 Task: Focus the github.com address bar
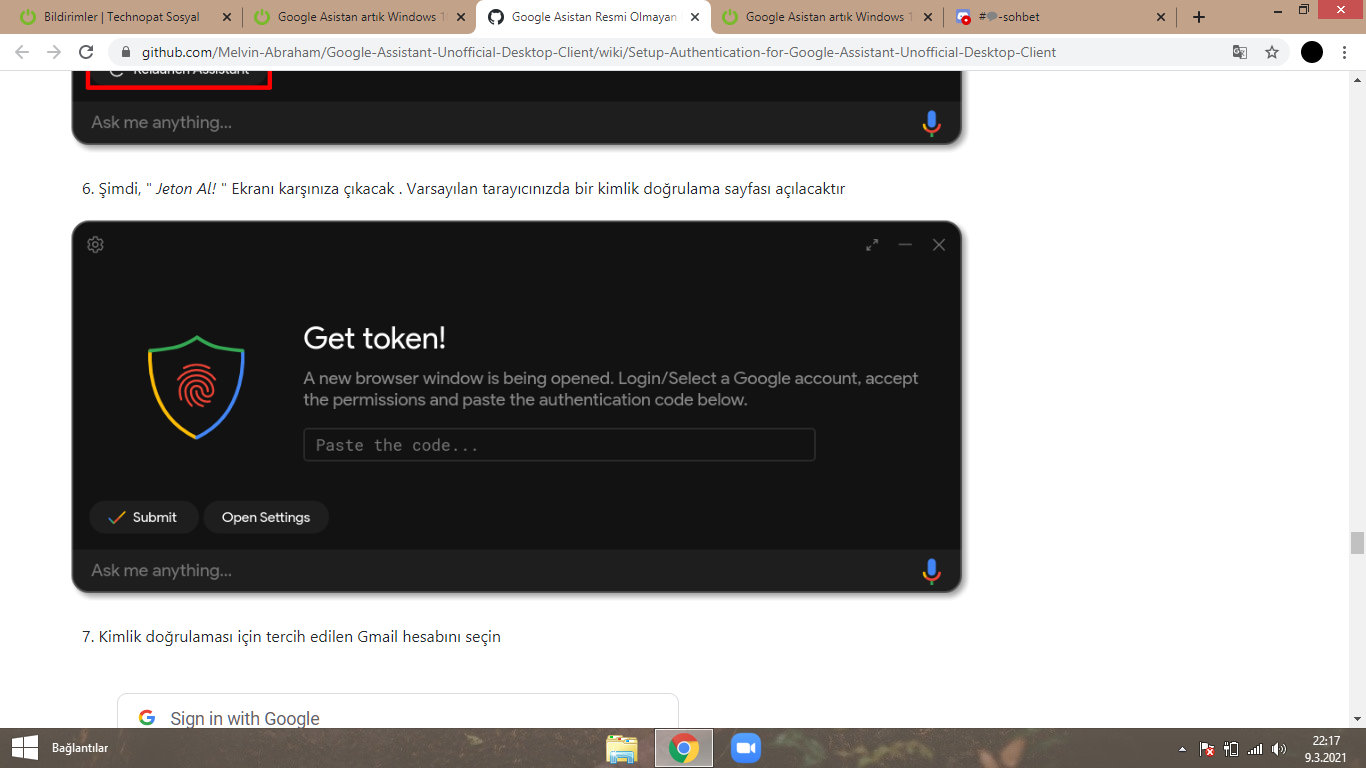[598, 52]
